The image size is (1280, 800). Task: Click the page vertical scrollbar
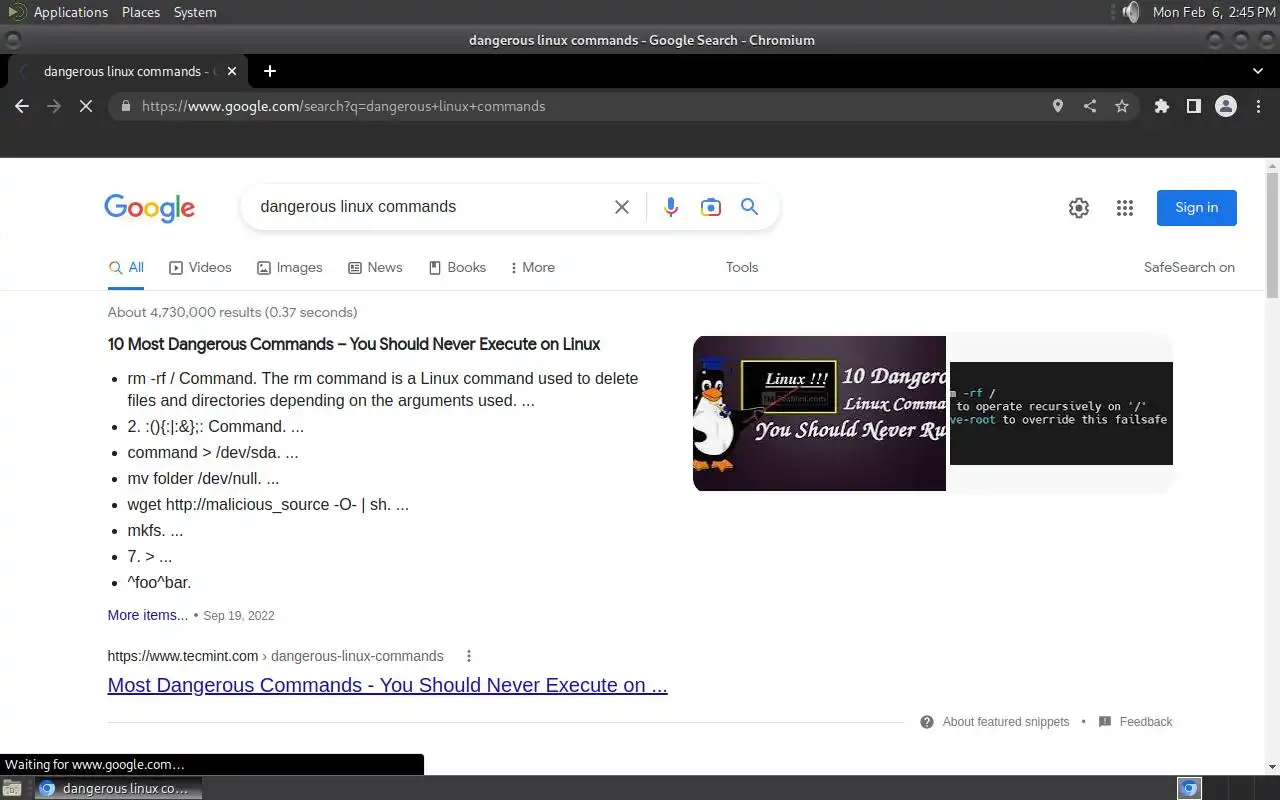point(1272,234)
